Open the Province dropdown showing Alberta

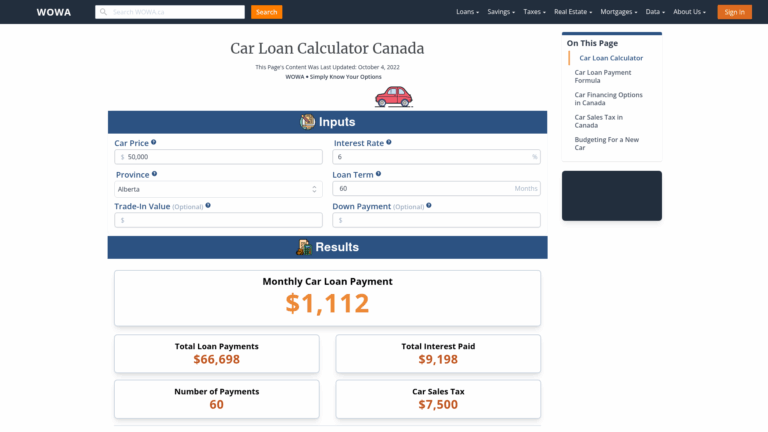tap(217, 188)
